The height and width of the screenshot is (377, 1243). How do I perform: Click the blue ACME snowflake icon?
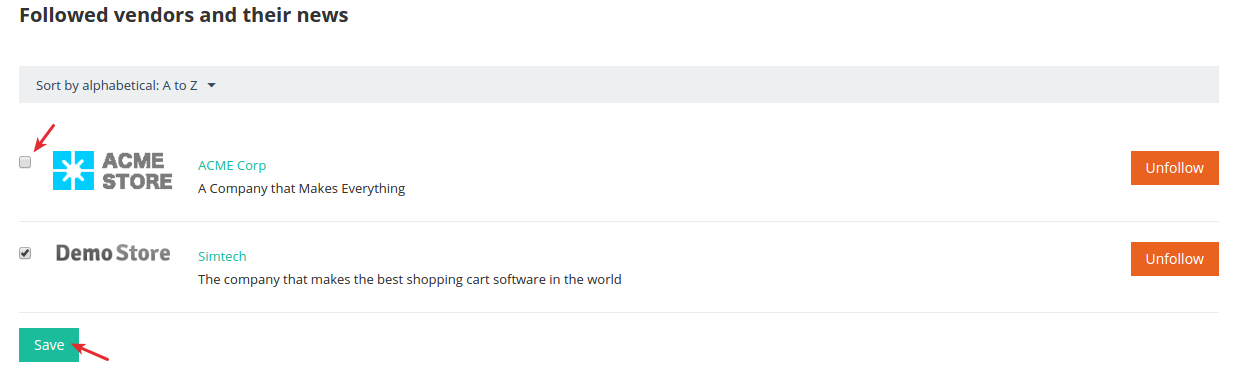[x=73, y=170]
